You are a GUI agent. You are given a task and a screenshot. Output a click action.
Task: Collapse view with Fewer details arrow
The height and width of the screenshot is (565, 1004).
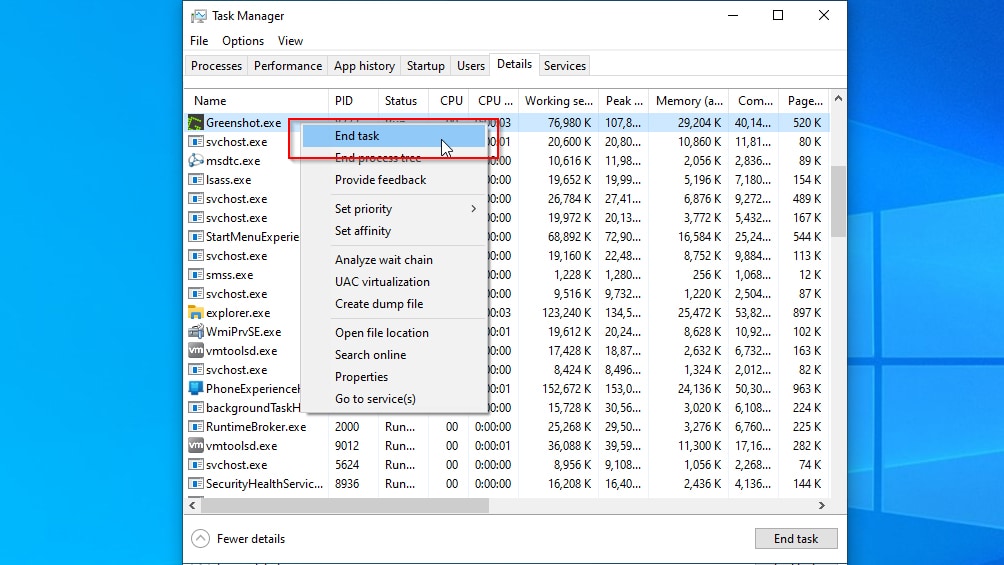click(x=201, y=539)
